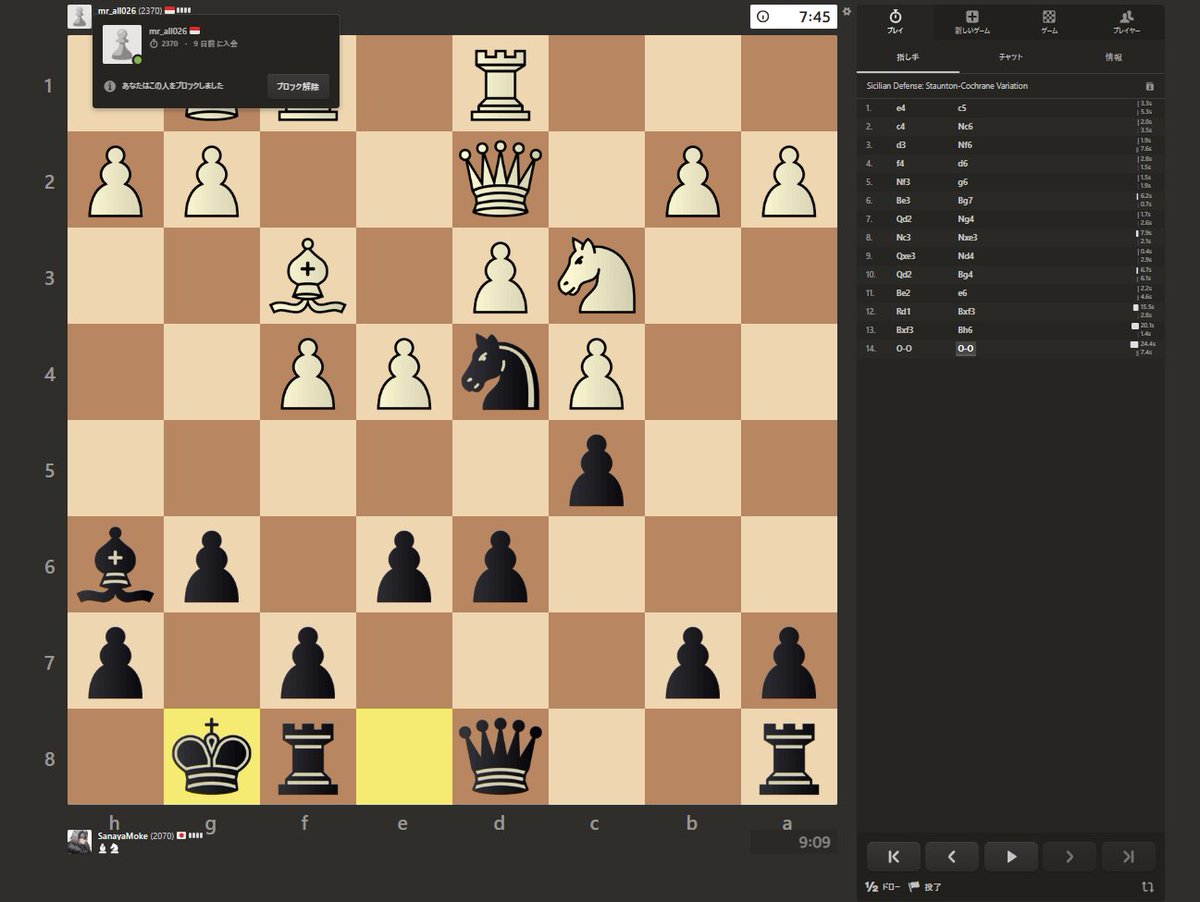This screenshot has width=1200, height=902.
Task: Click SanayaMoke username below board
Action: point(122,835)
